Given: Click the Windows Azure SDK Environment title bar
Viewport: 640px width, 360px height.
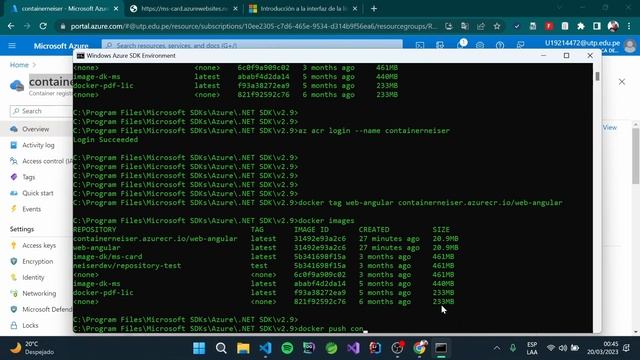Looking at the screenshot, I should [306, 56].
